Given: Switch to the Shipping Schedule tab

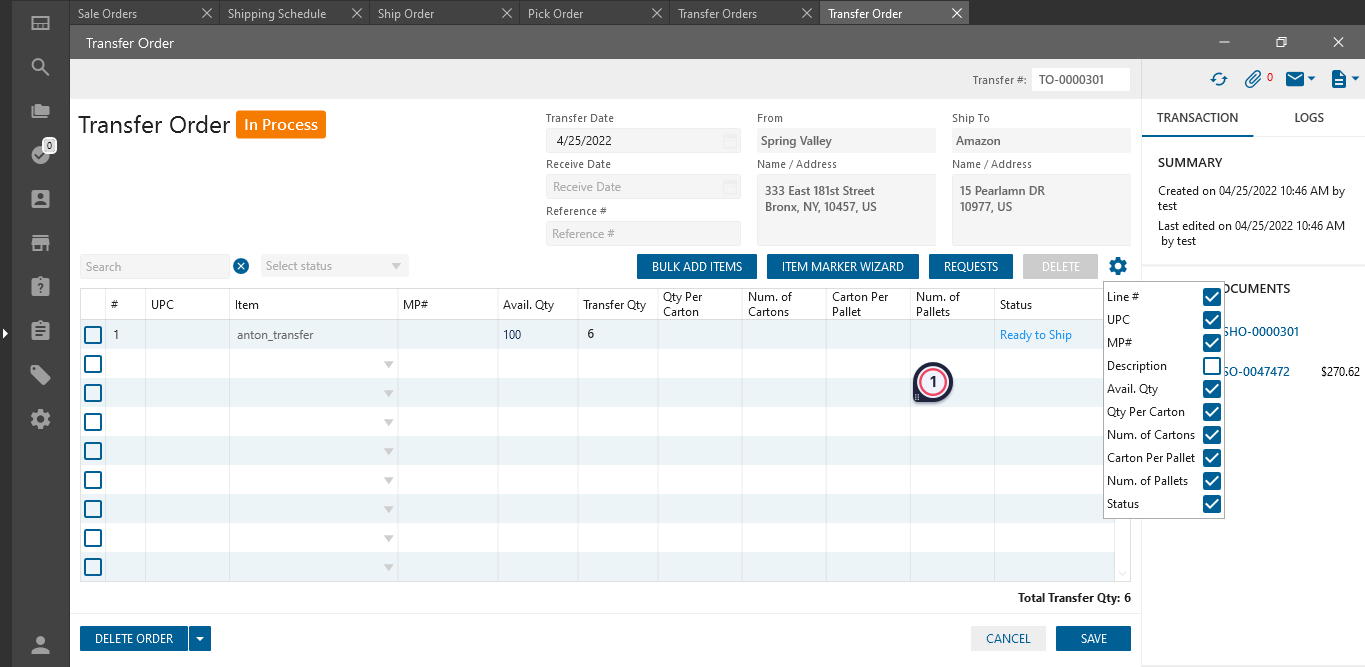Looking at the screenshot, I should (277, 14).
